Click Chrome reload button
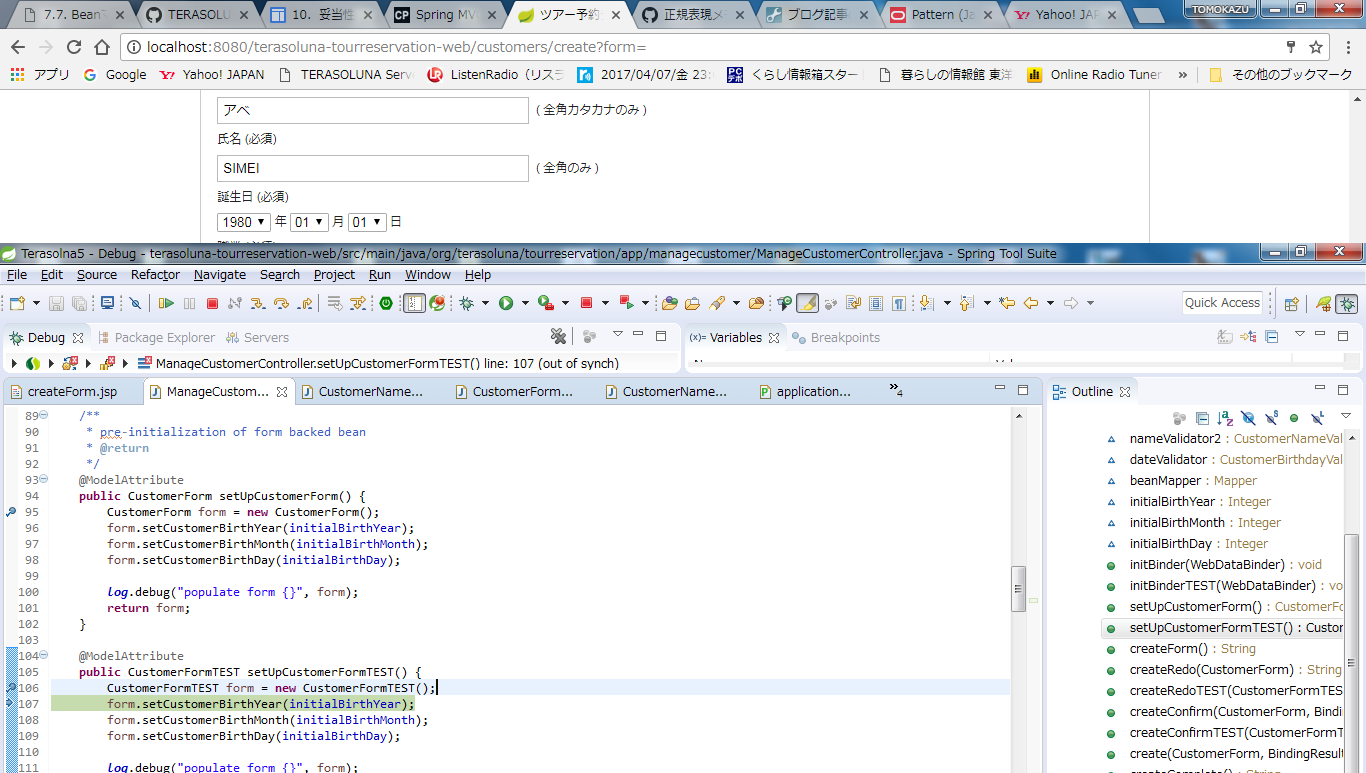This screenshot has width=1366, height=773. pyautogui.click(x=74, y=47)
